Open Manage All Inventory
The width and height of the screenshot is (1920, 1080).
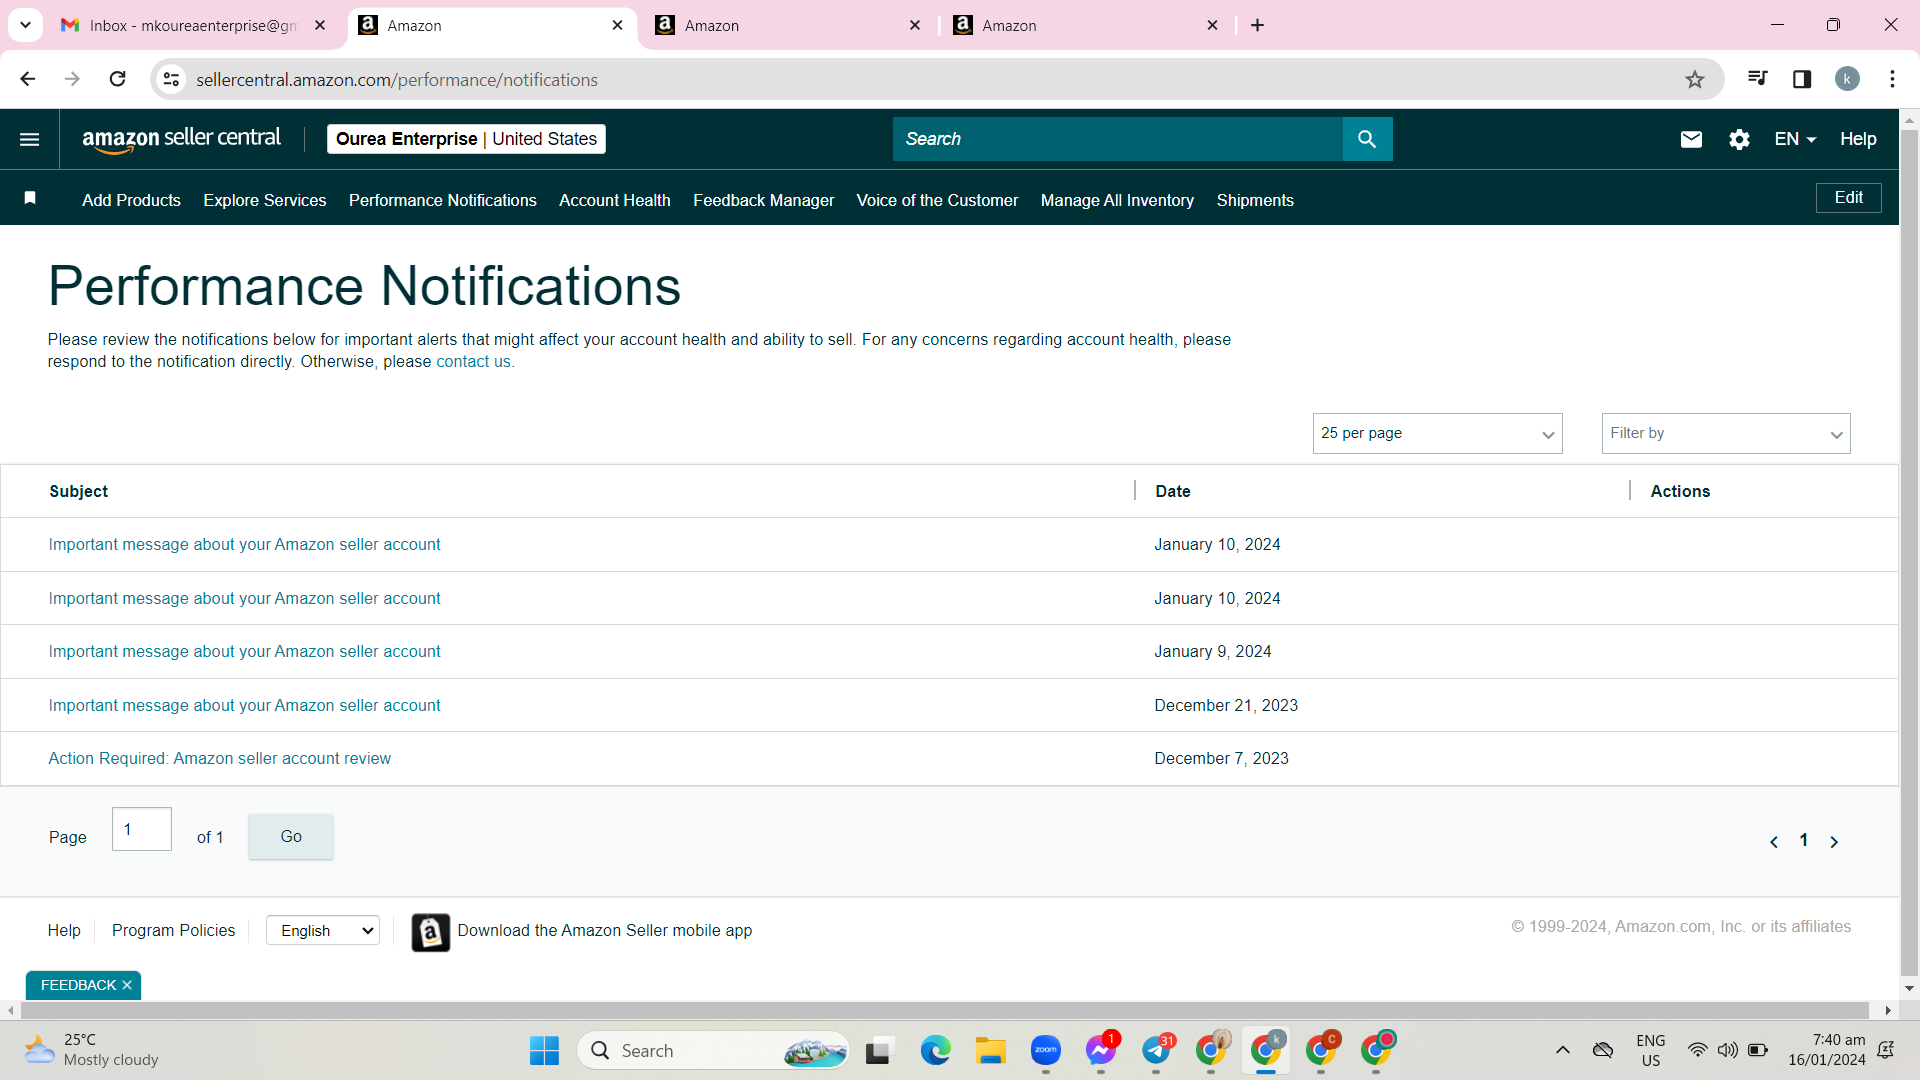1117,200
